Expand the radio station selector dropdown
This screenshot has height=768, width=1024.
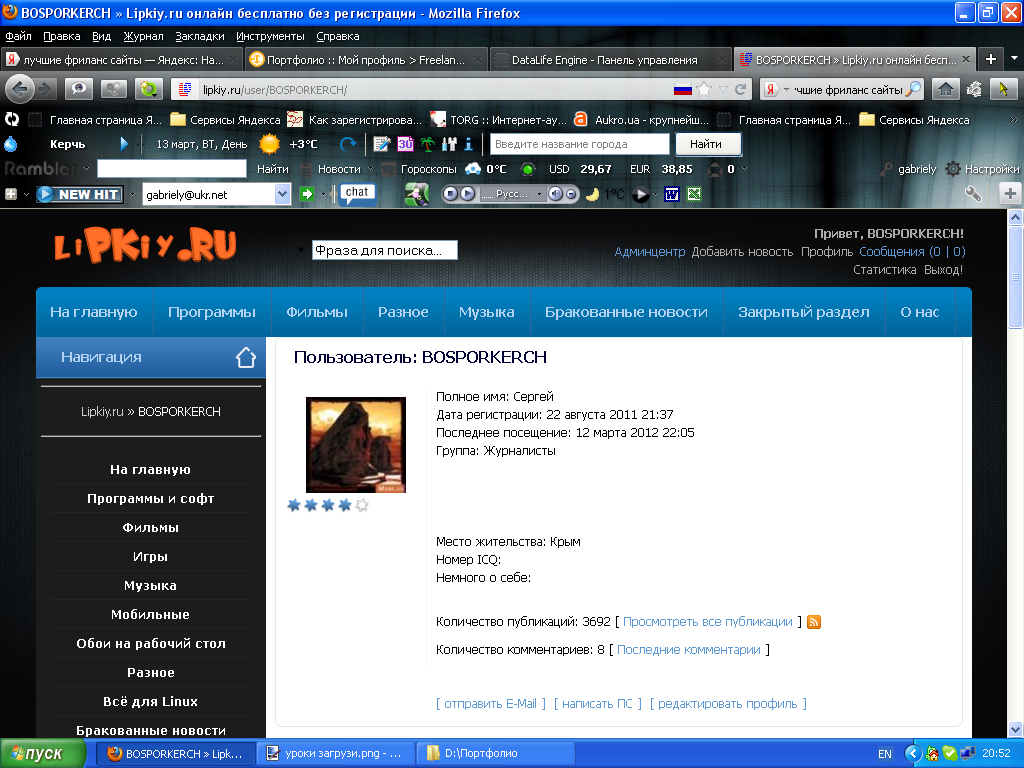(x=539, y=194)
